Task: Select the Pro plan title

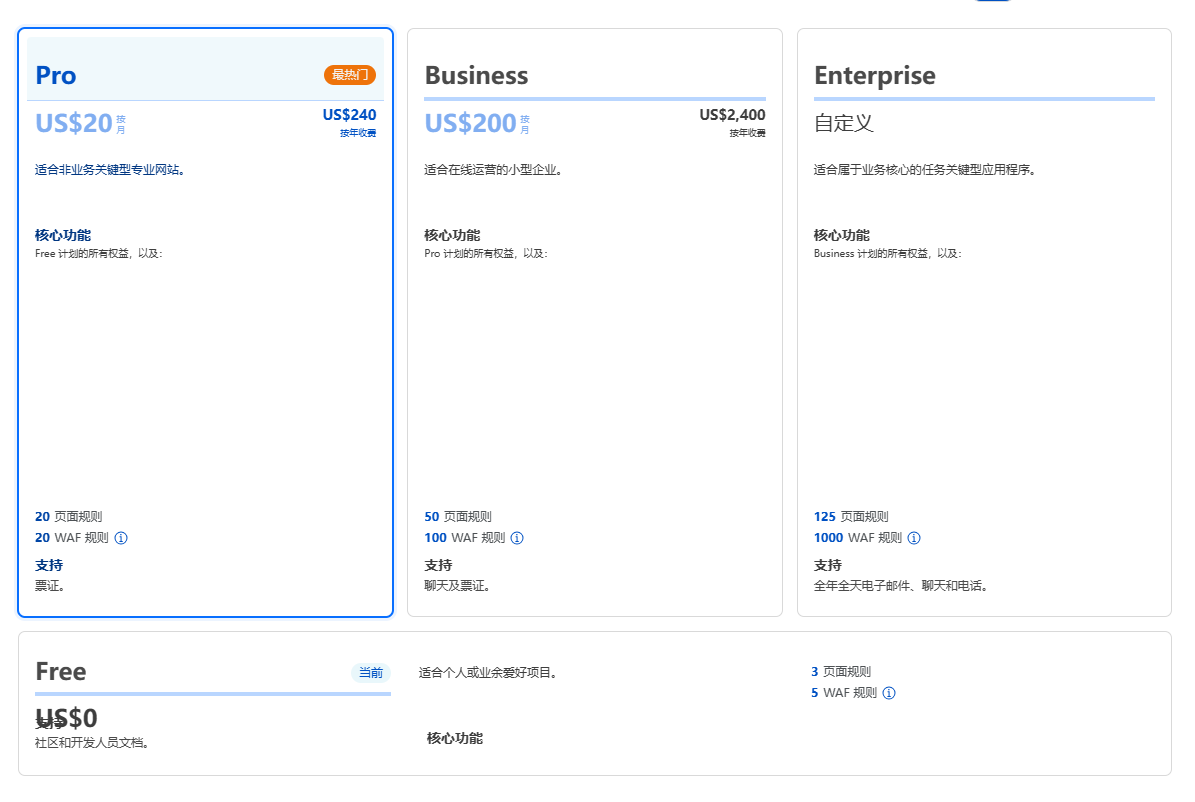Action: pos(56,76)
